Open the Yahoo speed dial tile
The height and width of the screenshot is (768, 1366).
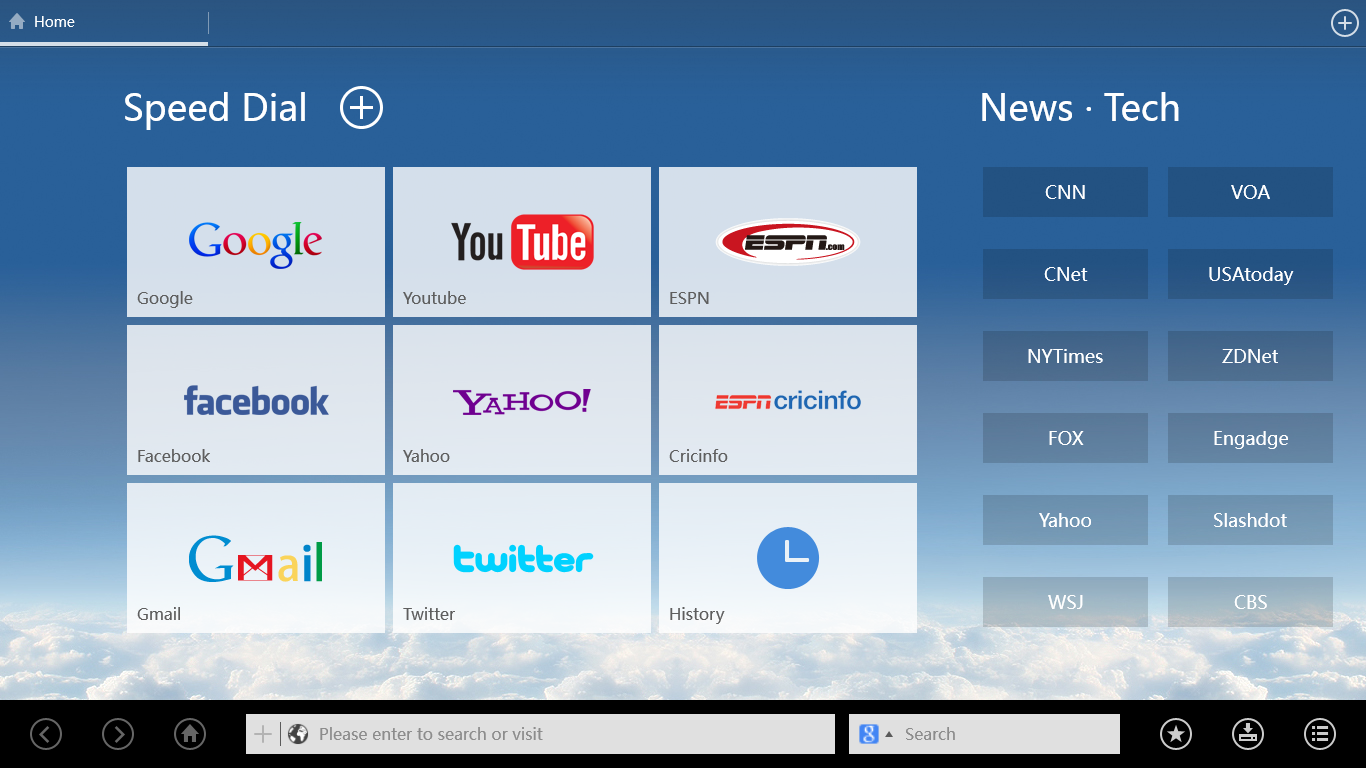(x=522, y=400)
